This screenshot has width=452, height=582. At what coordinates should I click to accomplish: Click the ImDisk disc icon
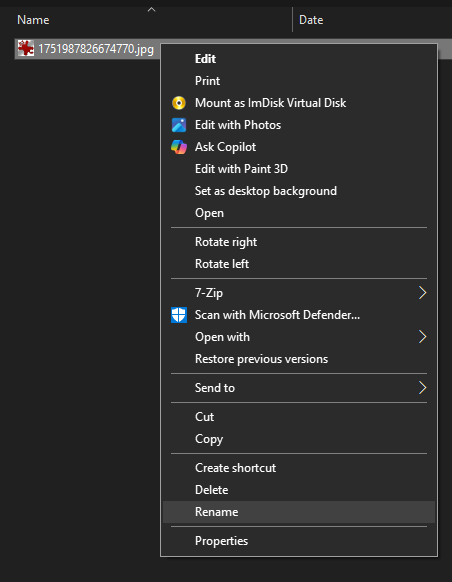[179, 103]
